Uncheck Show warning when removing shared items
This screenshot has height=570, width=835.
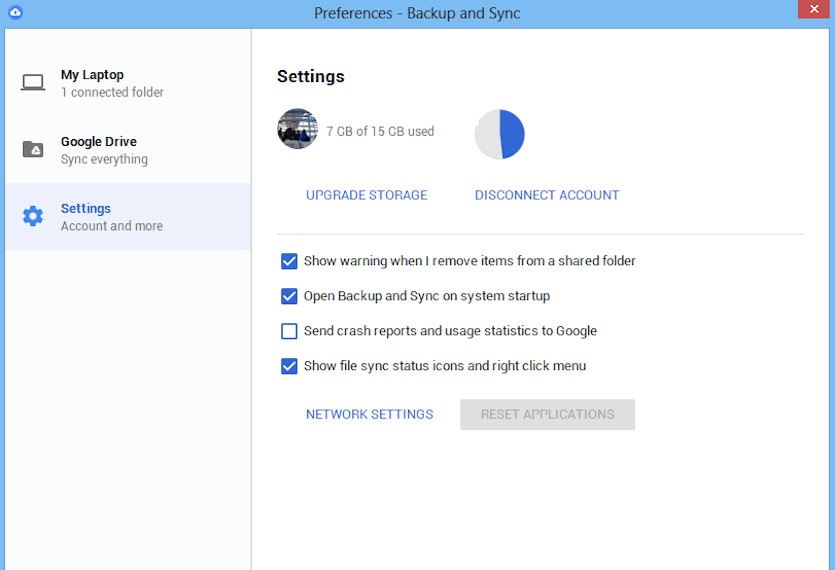click(x=289, y=261)
